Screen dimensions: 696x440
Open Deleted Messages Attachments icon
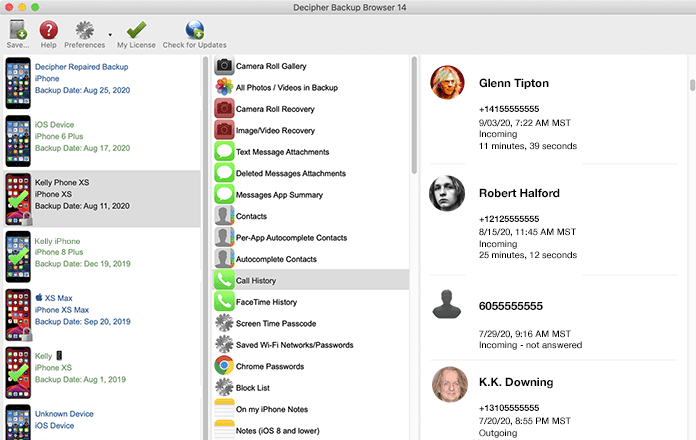click(x=224, y=173)
